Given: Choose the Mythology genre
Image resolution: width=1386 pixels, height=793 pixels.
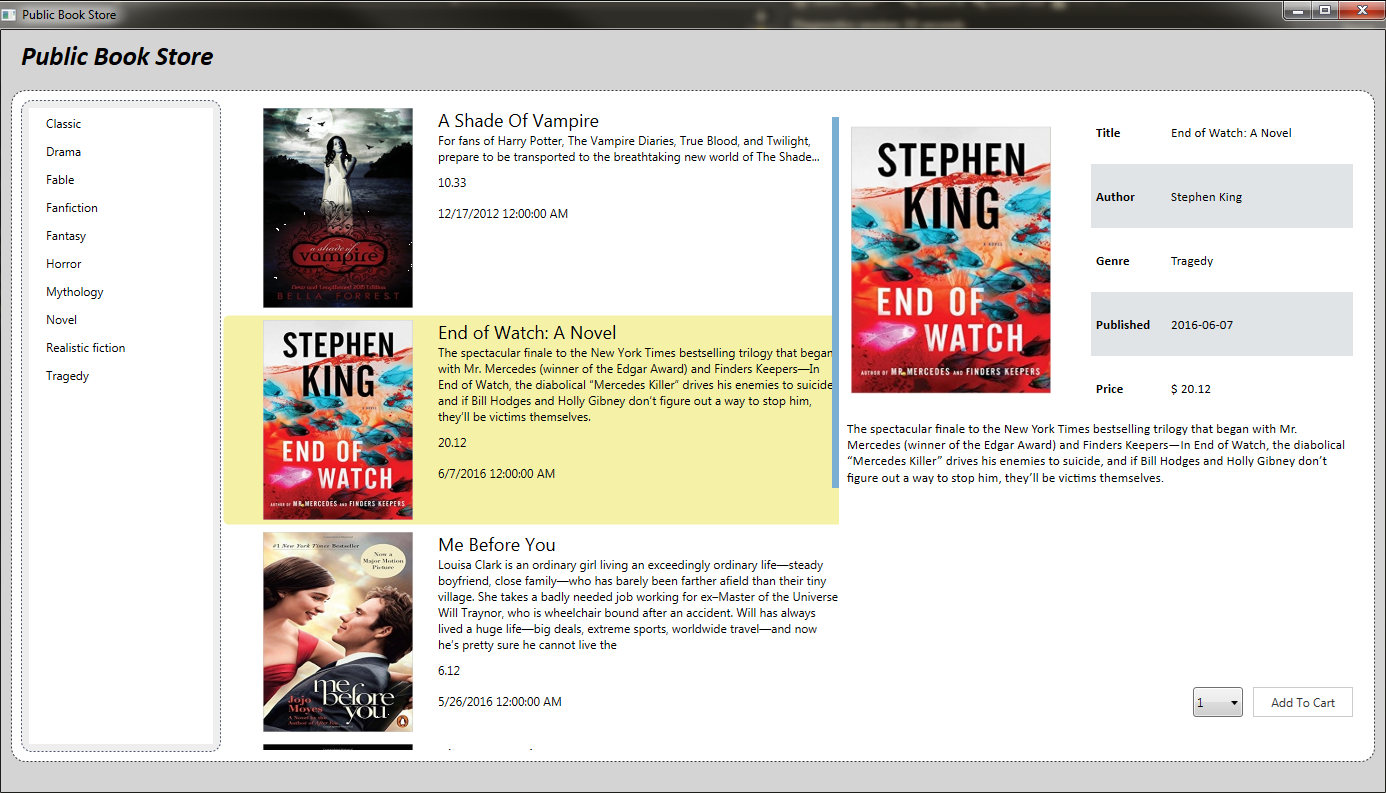Looking at the screenshot, I should tap(75, 292).
